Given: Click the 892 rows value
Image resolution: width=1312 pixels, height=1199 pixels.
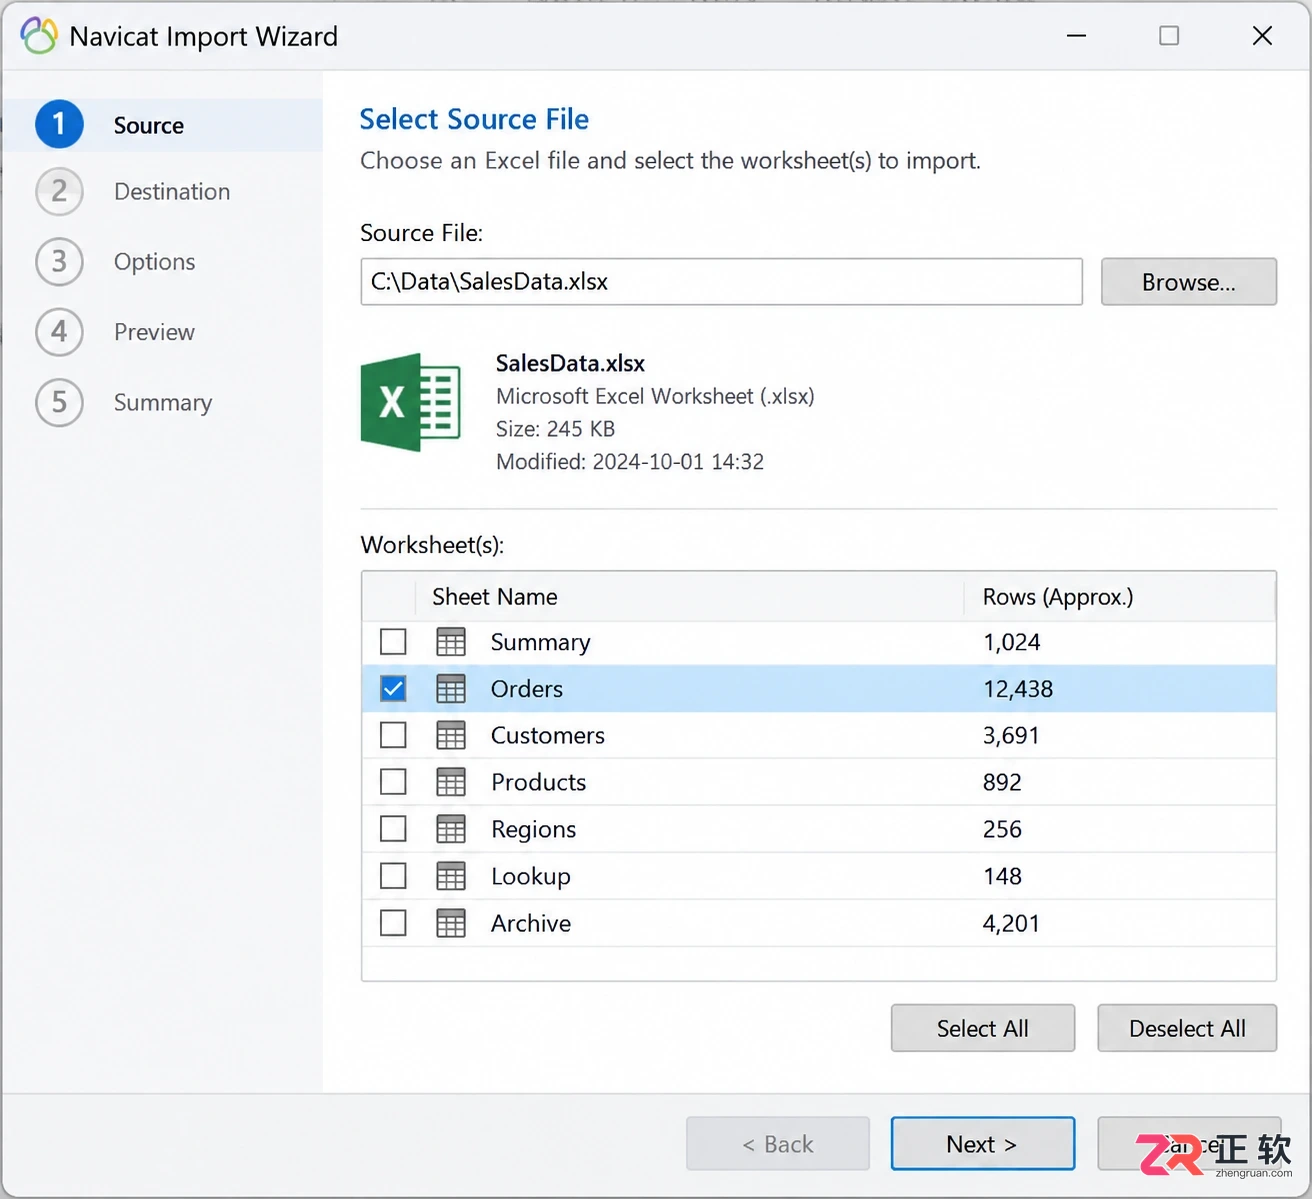Looking at the screenshot, I should [1002, 782].
